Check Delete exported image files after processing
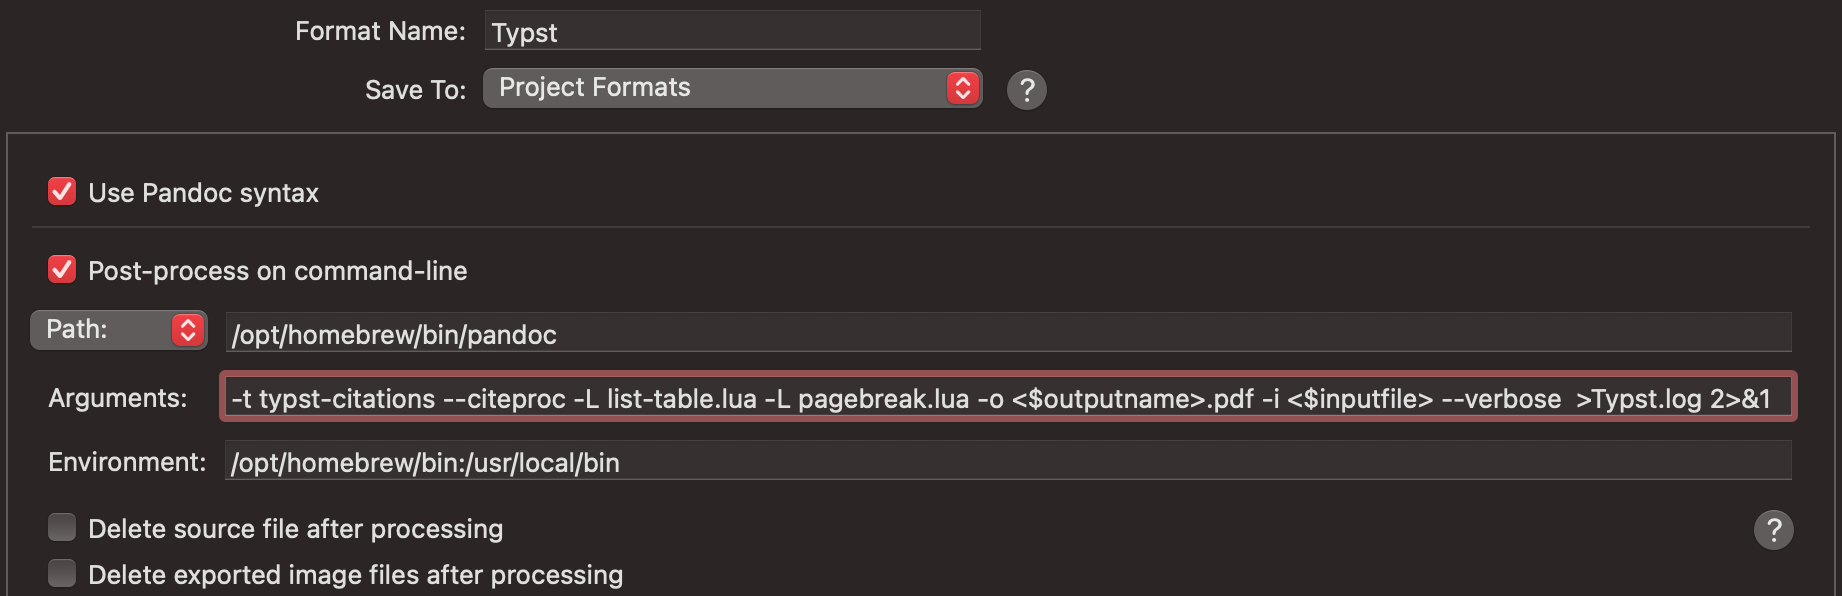Viewport: 1842px width, 596px height. pos(62,573)
